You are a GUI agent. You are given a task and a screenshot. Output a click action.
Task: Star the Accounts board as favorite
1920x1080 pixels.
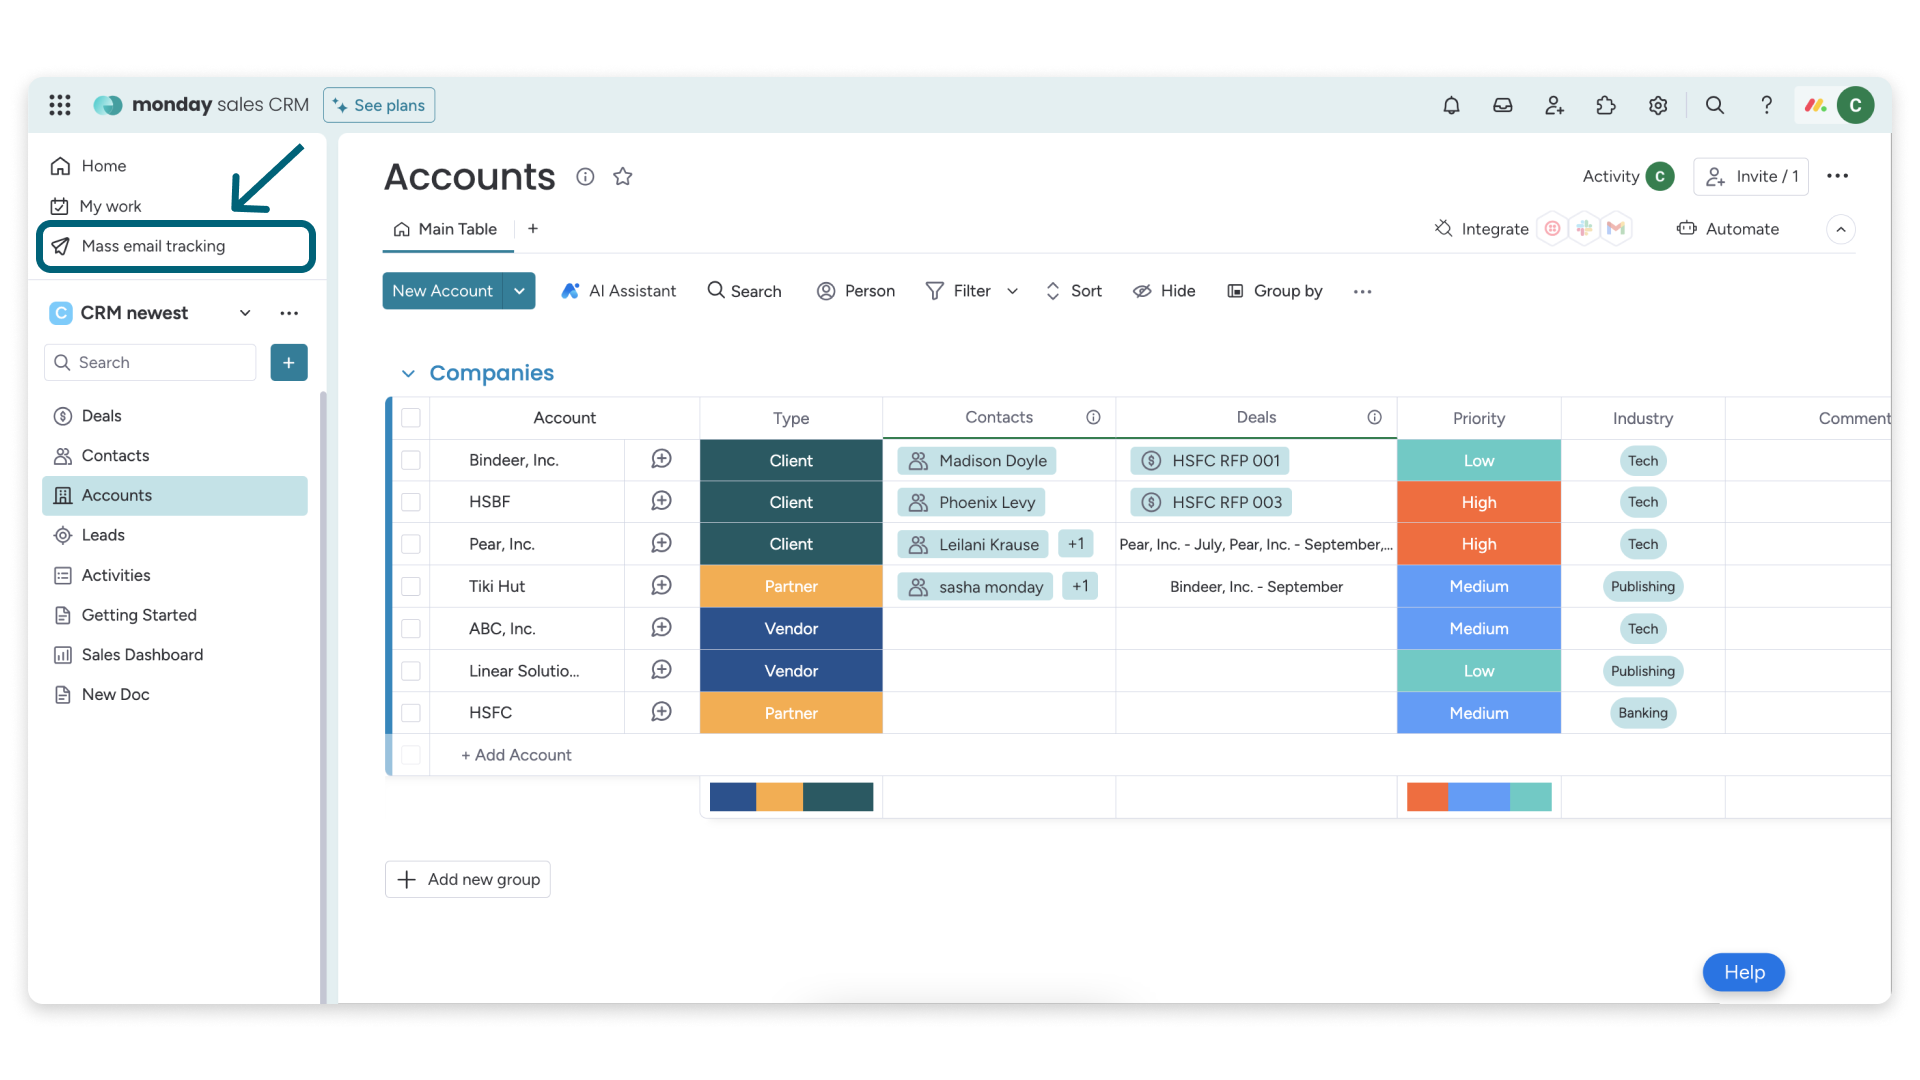click(x=623, y=177)
